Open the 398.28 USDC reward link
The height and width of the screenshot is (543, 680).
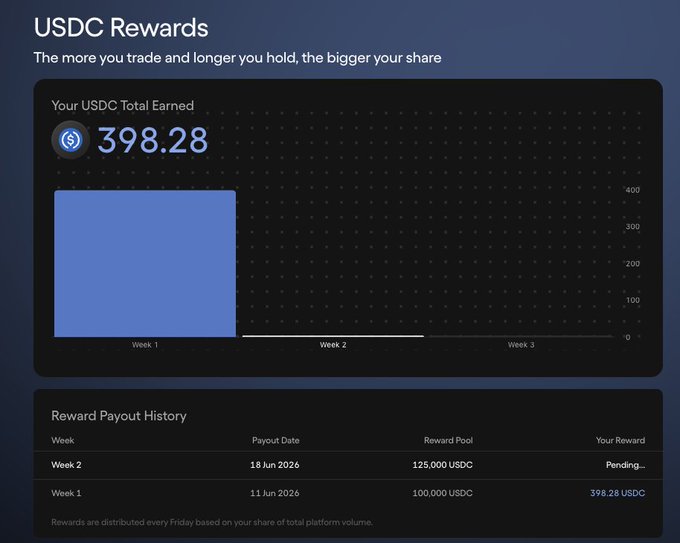618,493
